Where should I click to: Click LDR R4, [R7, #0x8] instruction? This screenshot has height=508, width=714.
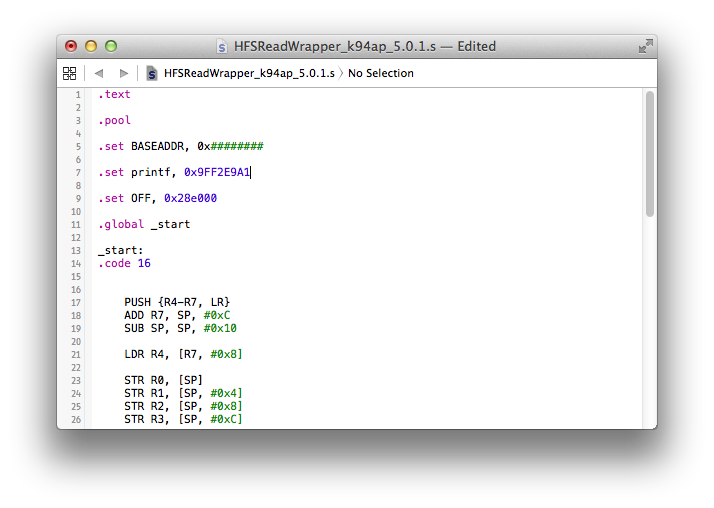[x=184, y=354]
